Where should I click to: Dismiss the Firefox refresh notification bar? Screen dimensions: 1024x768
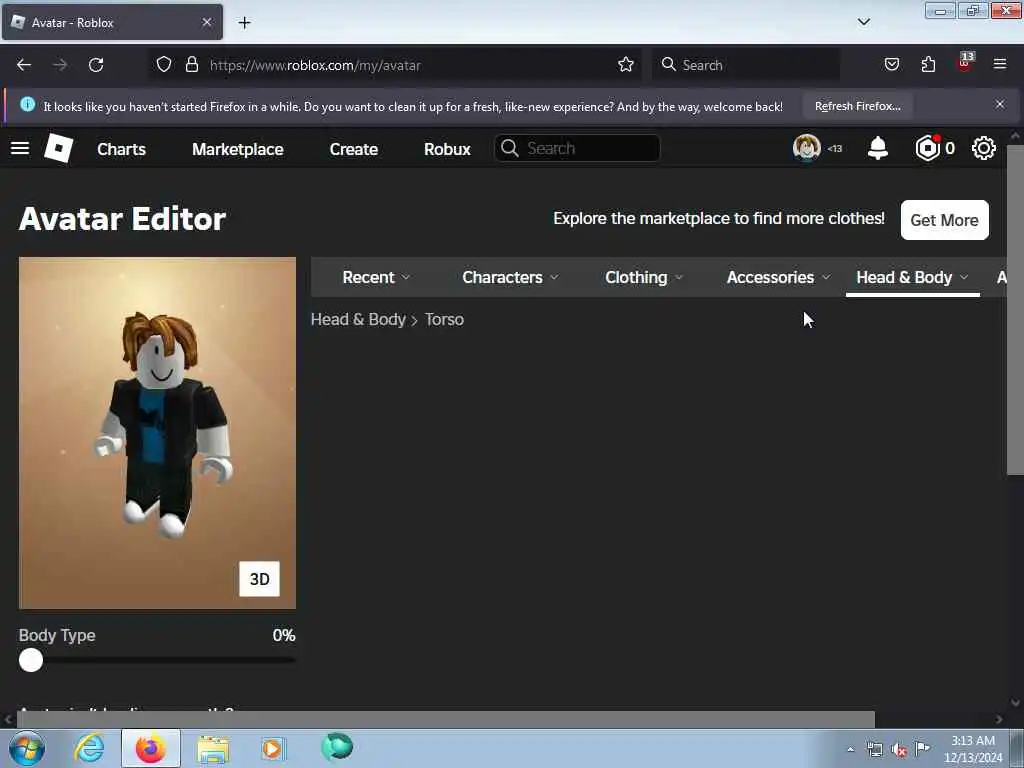click(x=1000, y=104)
